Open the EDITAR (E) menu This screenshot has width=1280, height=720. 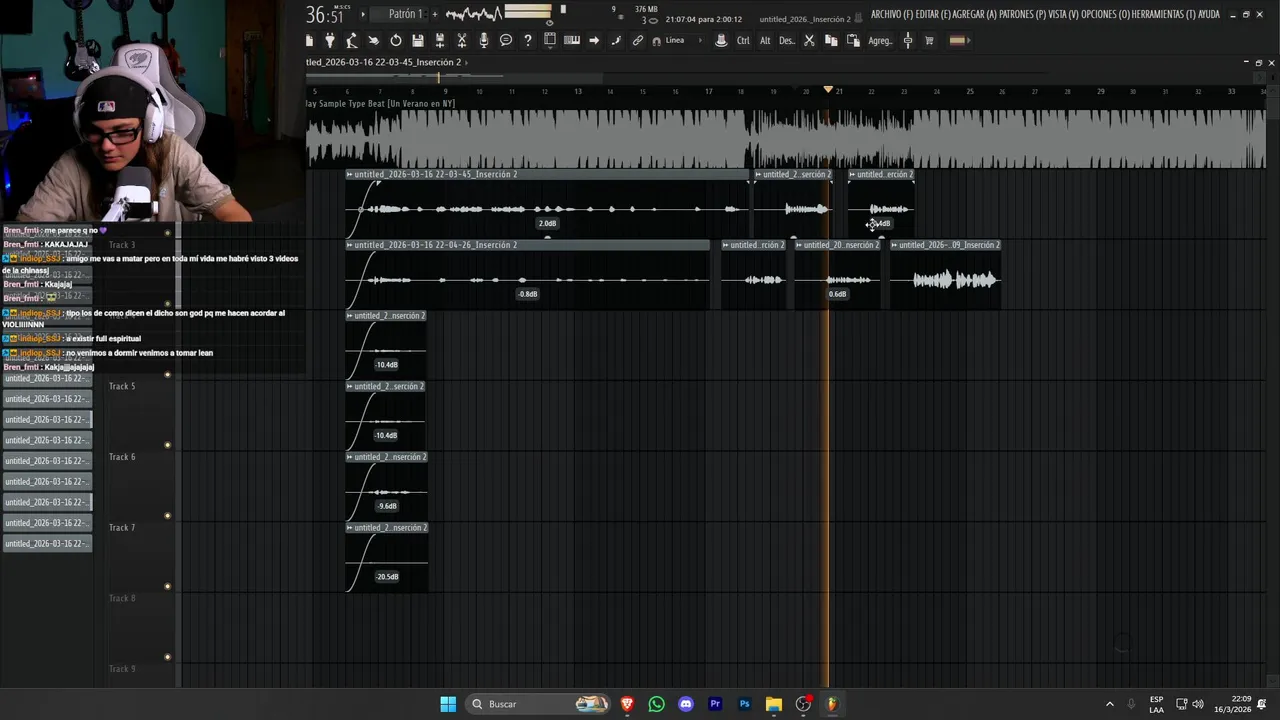coord(935,14)
